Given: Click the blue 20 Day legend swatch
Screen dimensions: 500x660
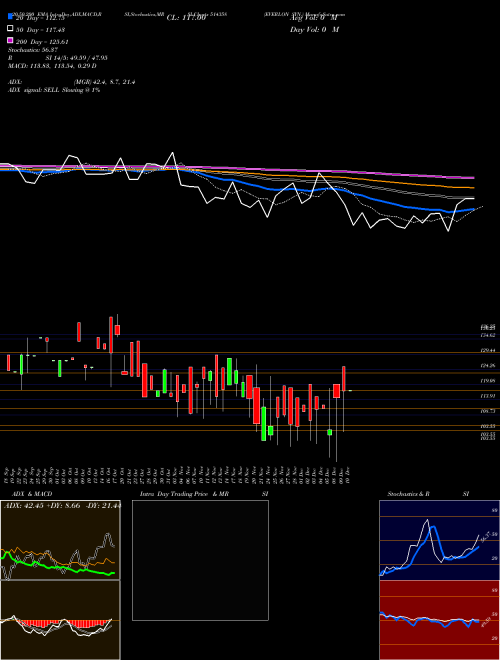Looking at the screenshot, I should [10, 17].
